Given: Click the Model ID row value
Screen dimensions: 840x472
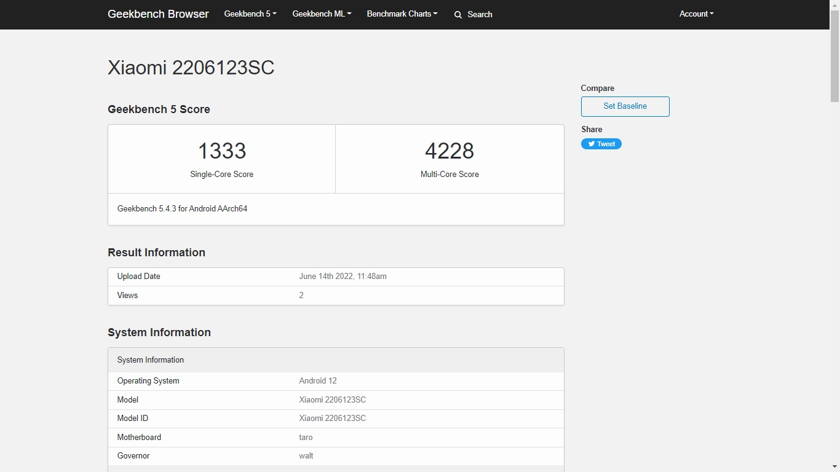Looking at the screenshot, I should pyautogui.click(x=332, y=418).
